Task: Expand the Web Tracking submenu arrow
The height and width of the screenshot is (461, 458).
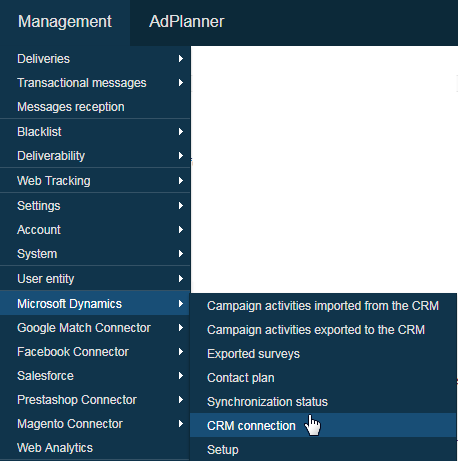Action: point(180,181)
